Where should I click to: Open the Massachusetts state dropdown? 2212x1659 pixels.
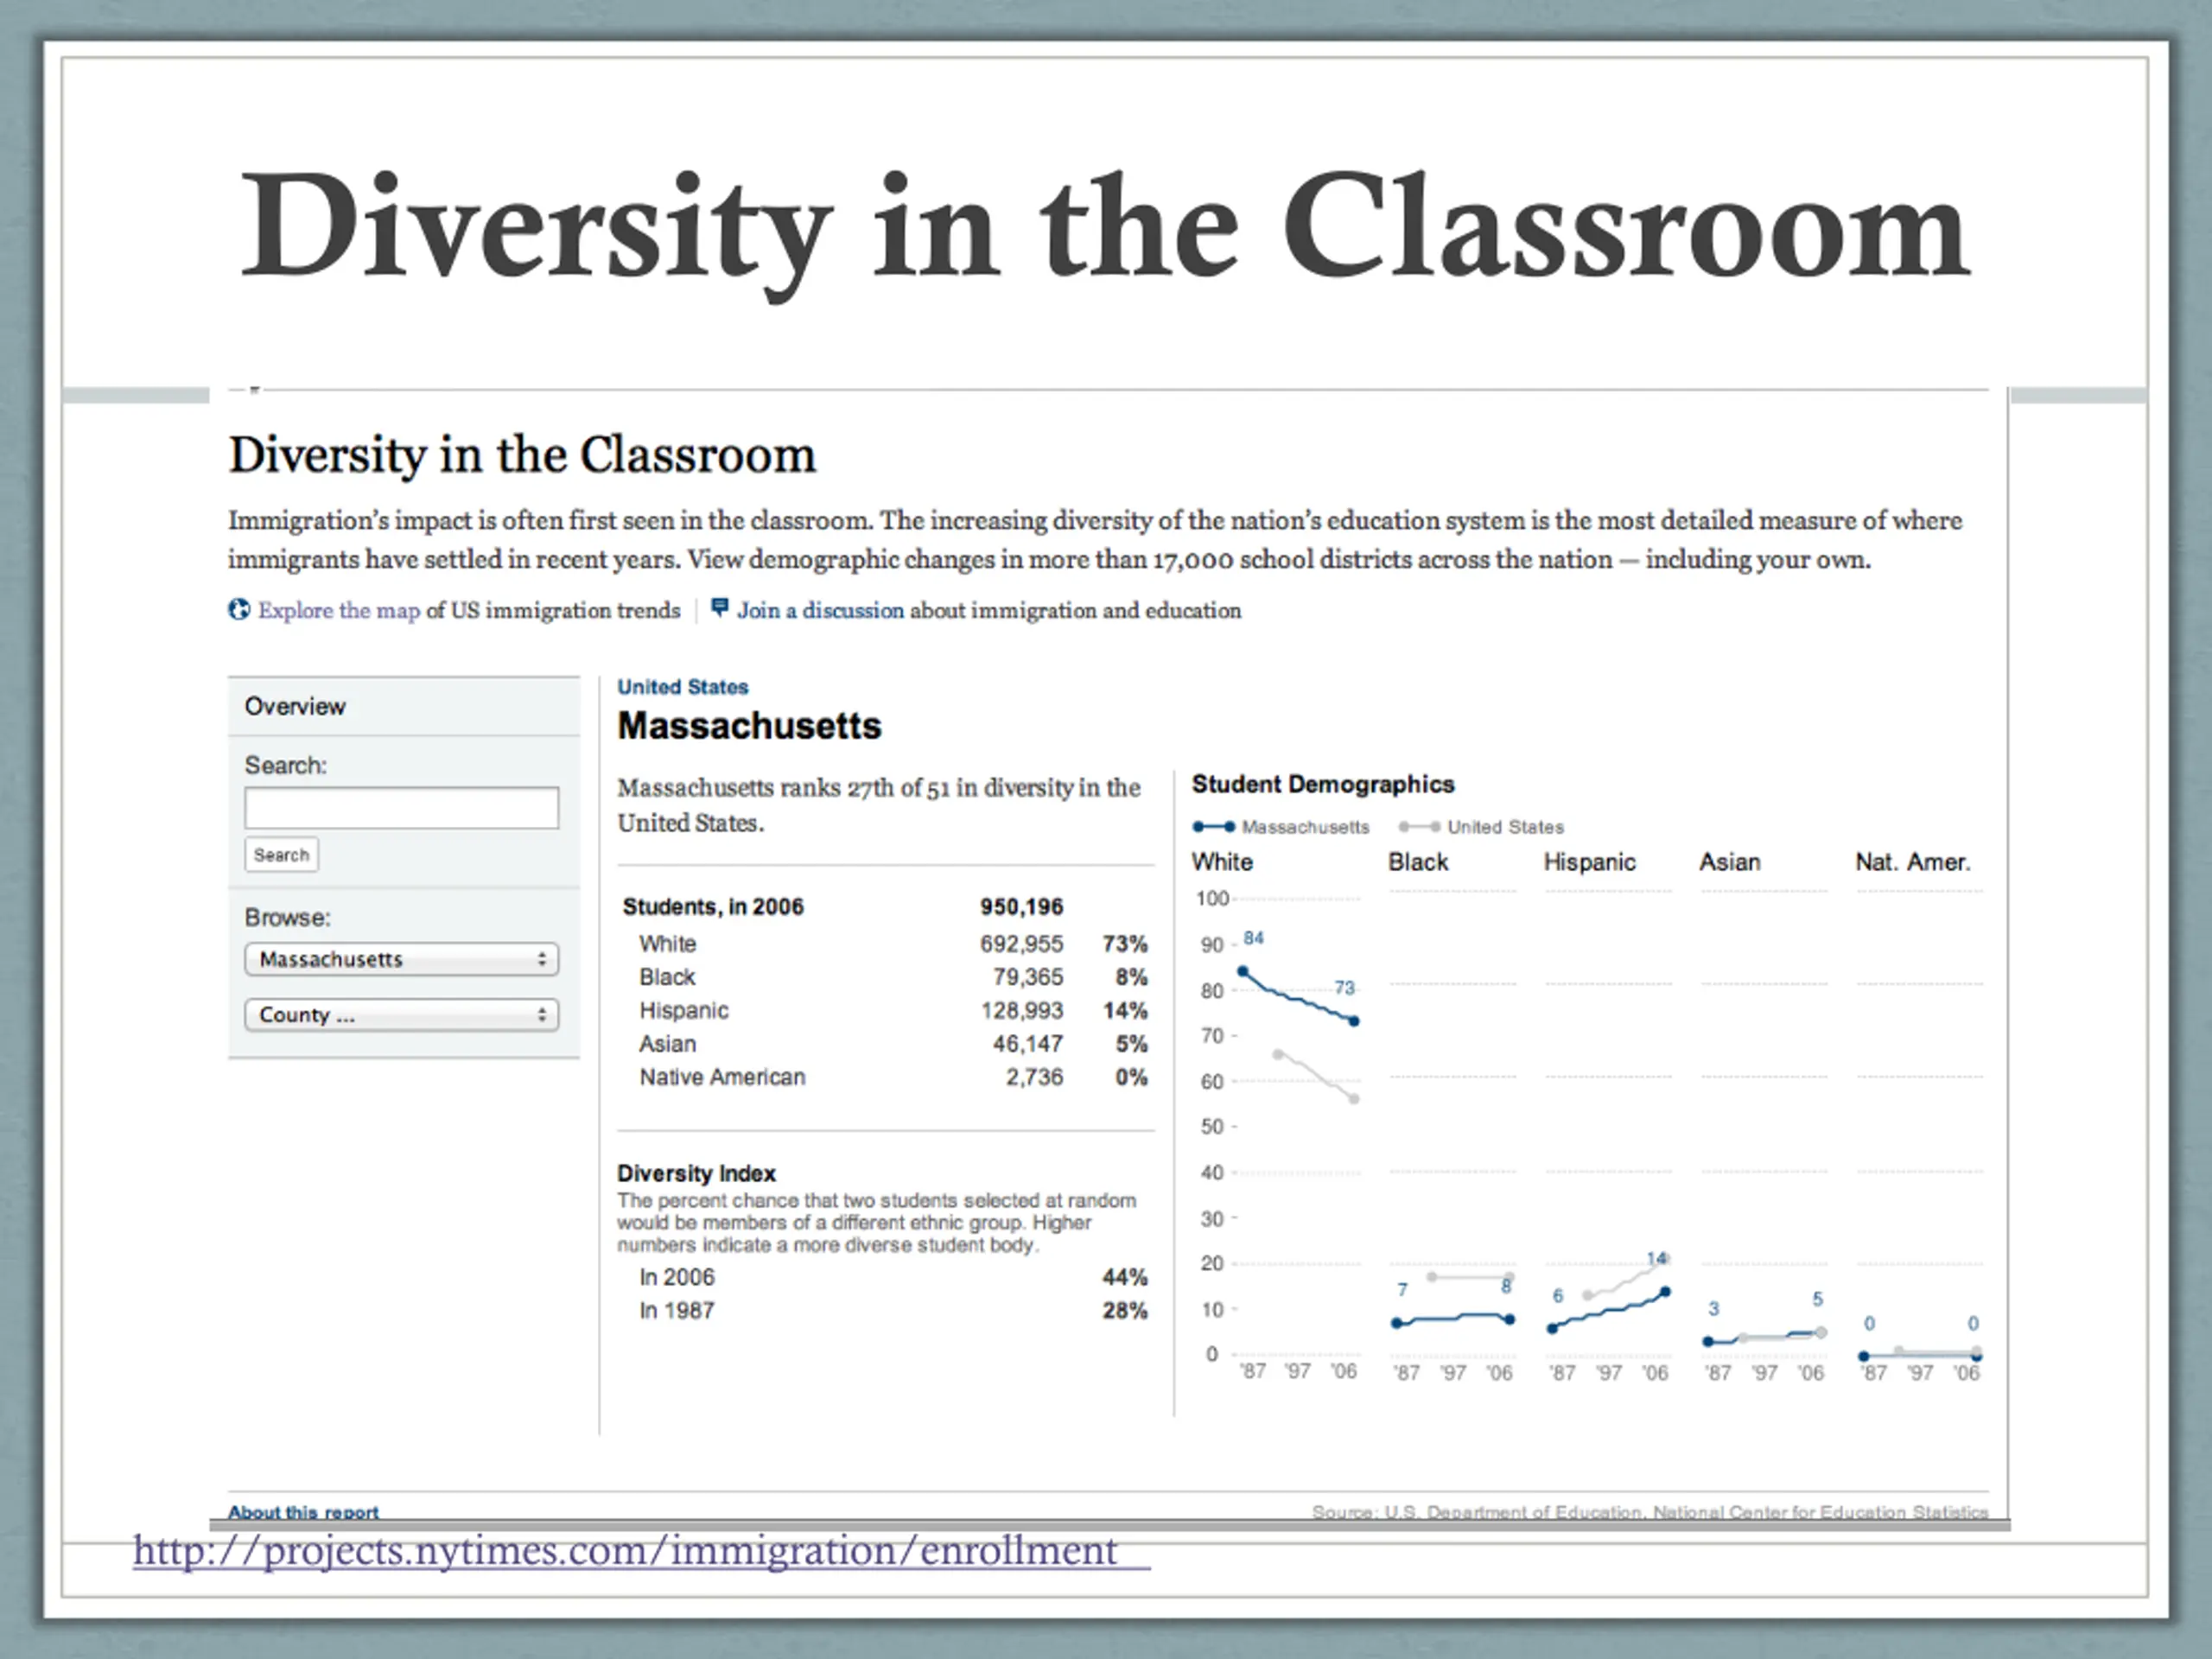click(401, 959)
